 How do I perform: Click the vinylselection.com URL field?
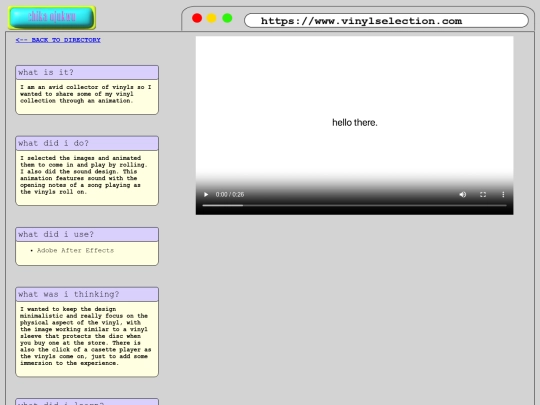coord(386,21)
